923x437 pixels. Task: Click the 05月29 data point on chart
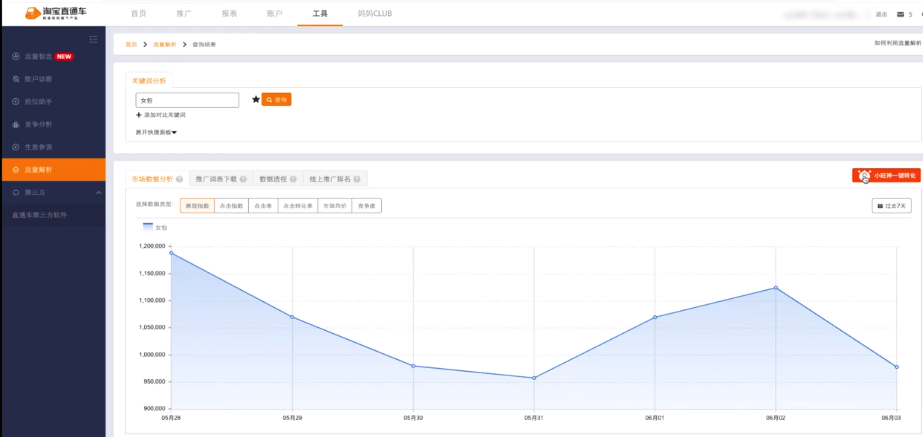click(x=292, y=317)
